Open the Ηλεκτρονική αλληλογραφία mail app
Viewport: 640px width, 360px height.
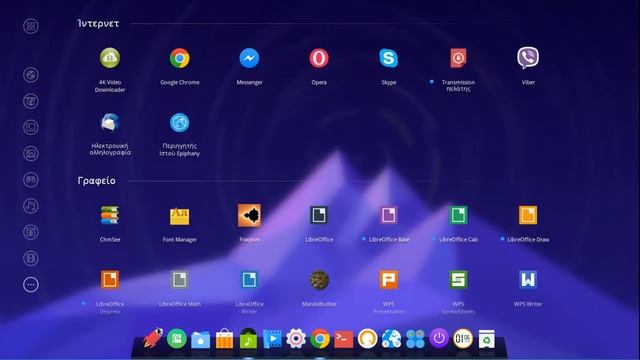[x=110, y=122]
